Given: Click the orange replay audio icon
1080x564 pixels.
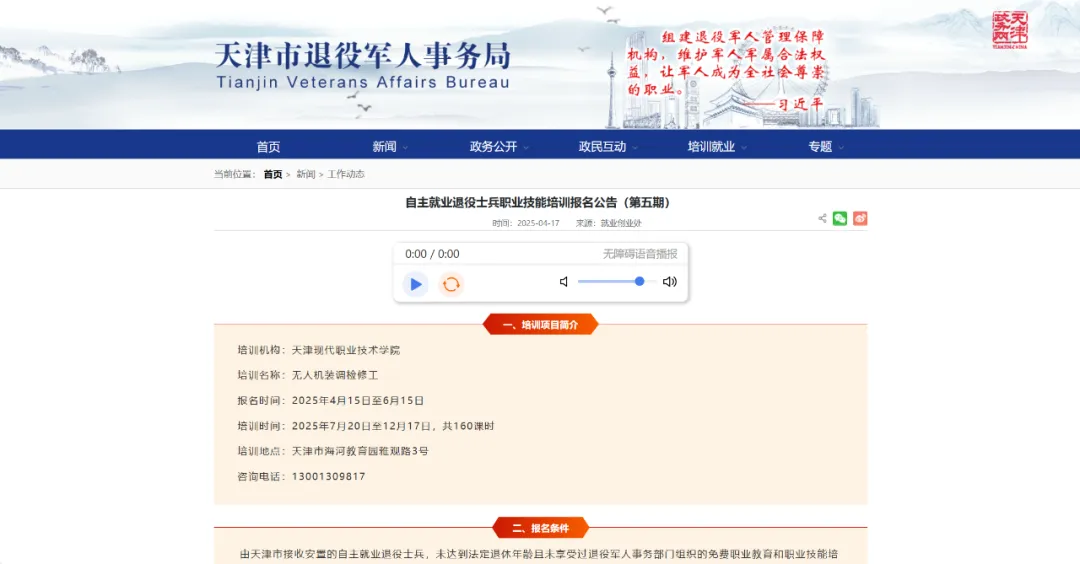Looking at the screenshot, I should click(452, 284).
